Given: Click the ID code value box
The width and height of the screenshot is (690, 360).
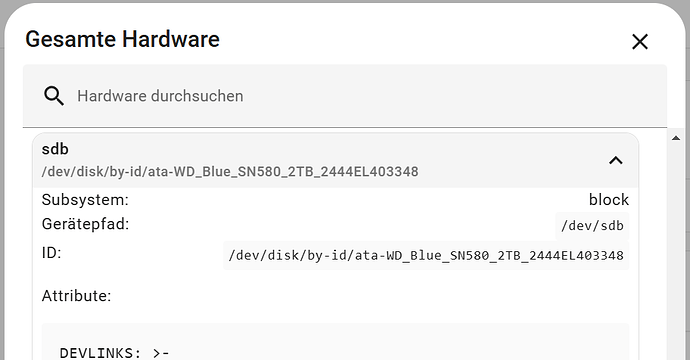Looking at the screenshot, I should [x=426, y=255].
